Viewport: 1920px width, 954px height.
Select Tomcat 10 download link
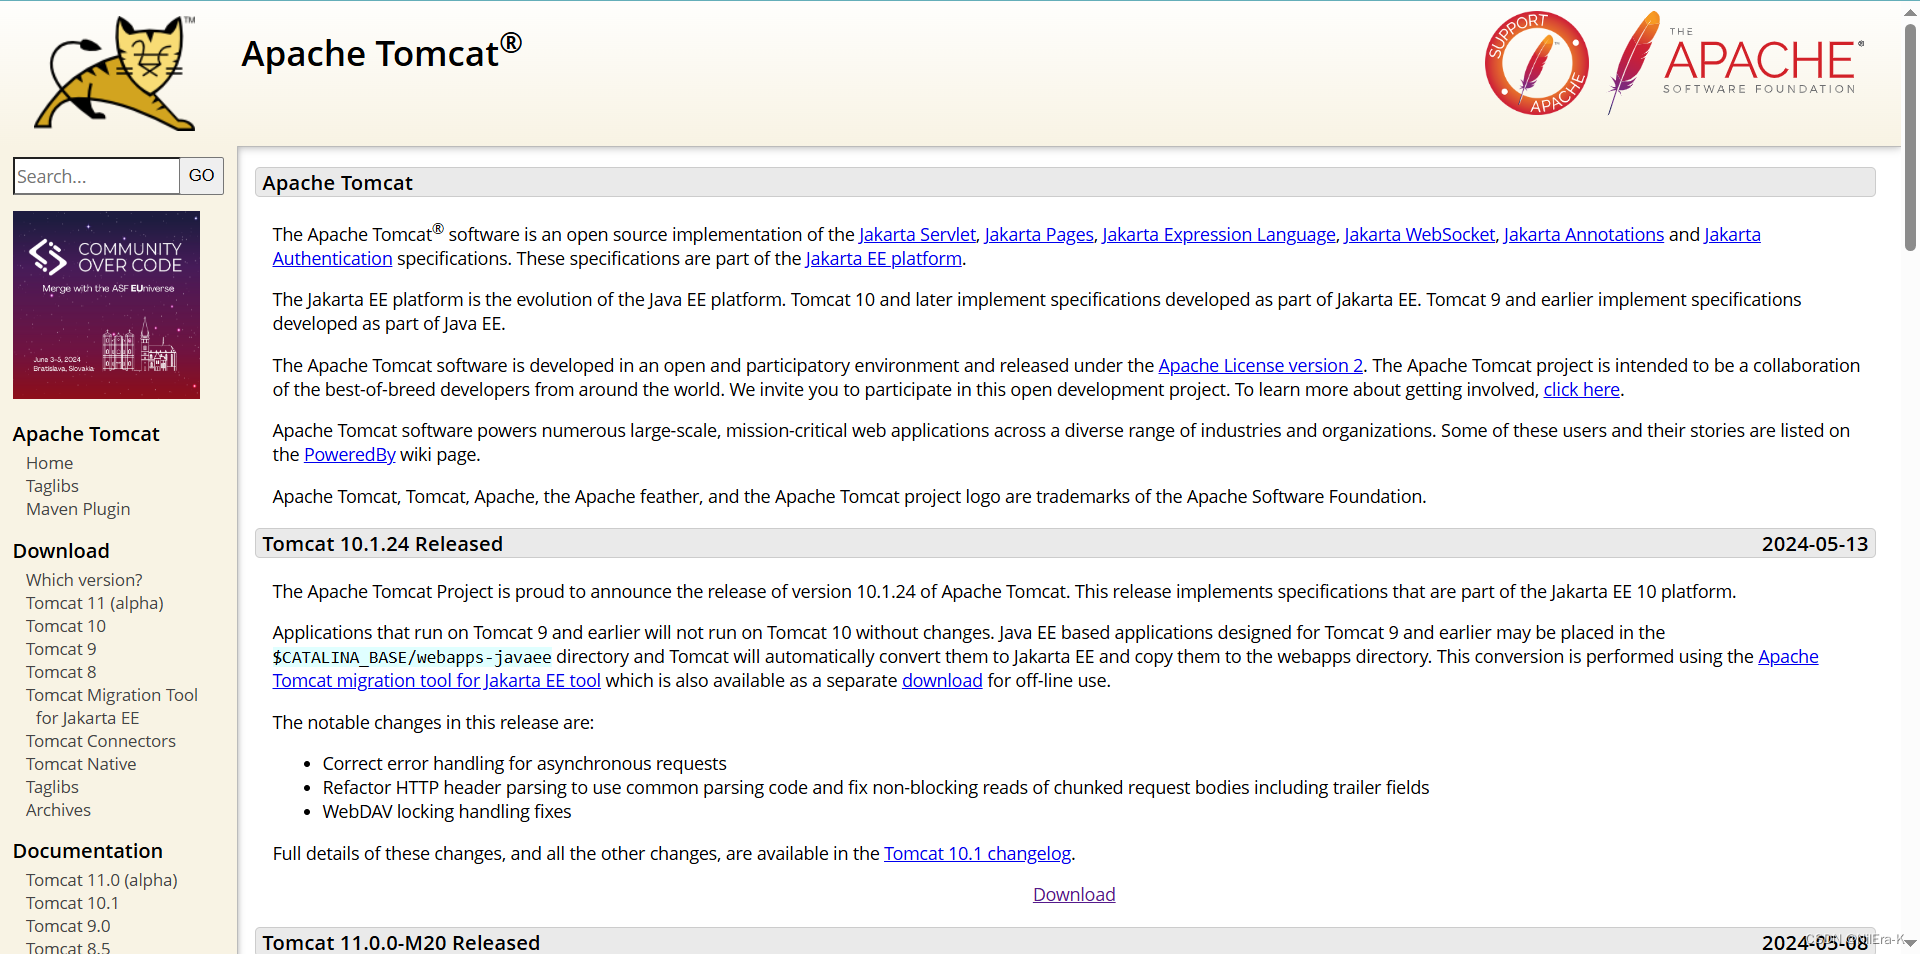click(x=66, y=626)
